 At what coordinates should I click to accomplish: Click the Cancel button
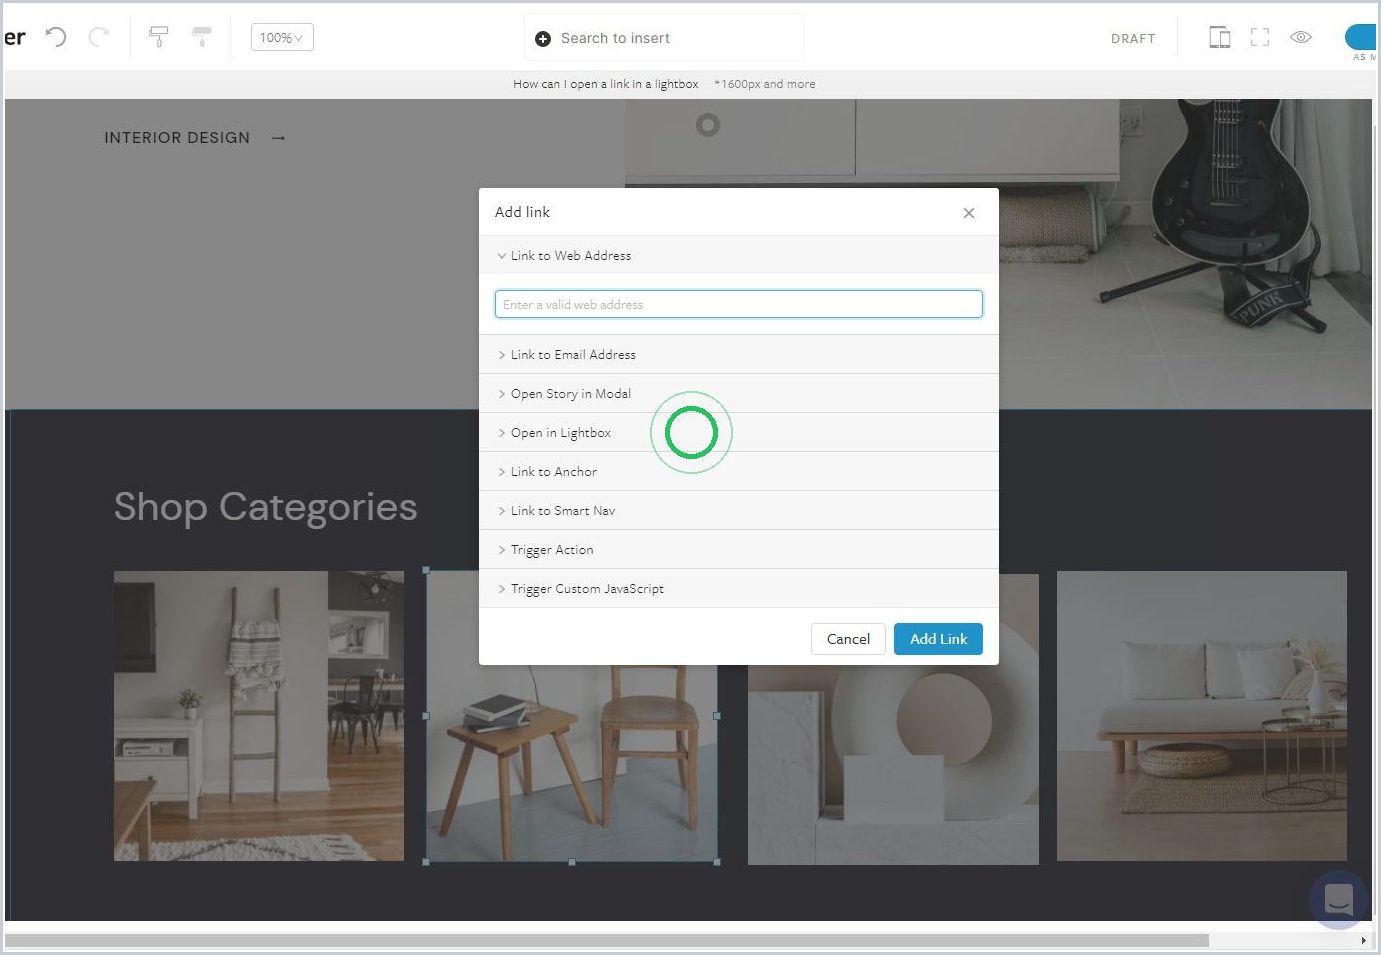pyautogui.click(x=848, y=639)
